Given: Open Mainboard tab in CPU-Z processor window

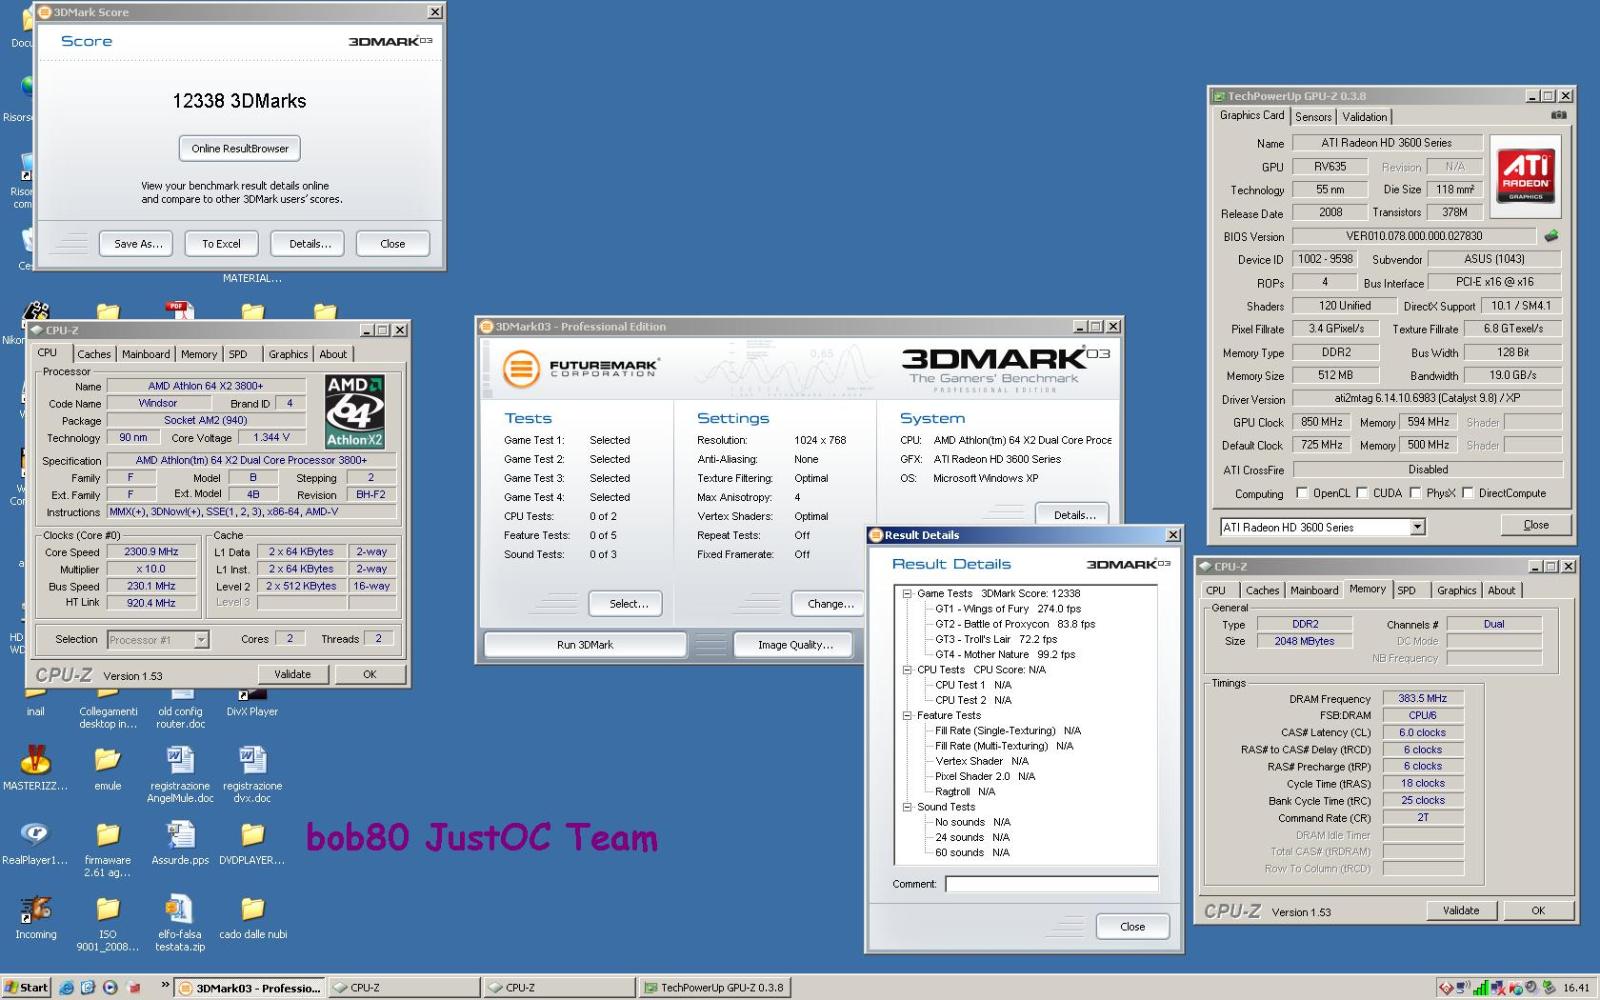Looking at the screenshot, I should [x=146, y=354].
